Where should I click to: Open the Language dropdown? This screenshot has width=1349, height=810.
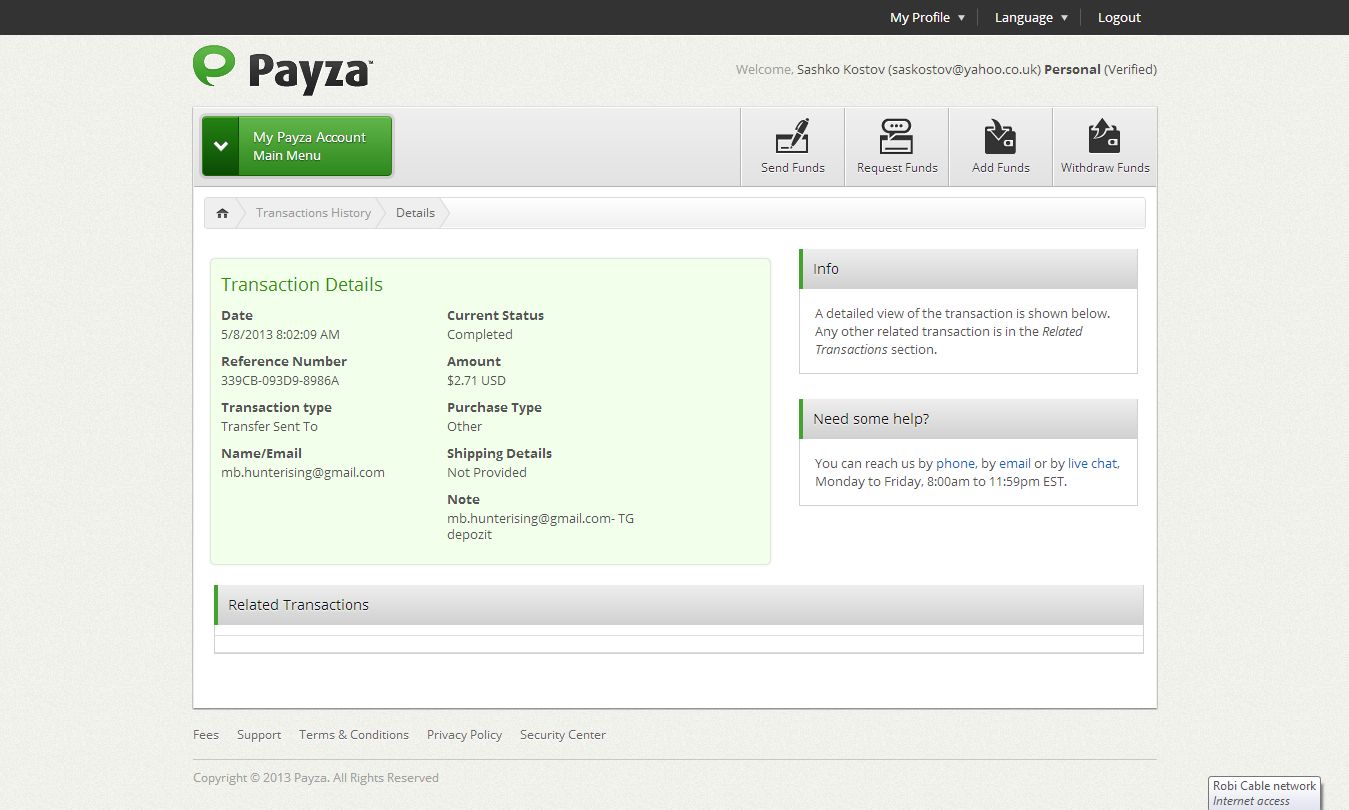tap(1031, 18)
